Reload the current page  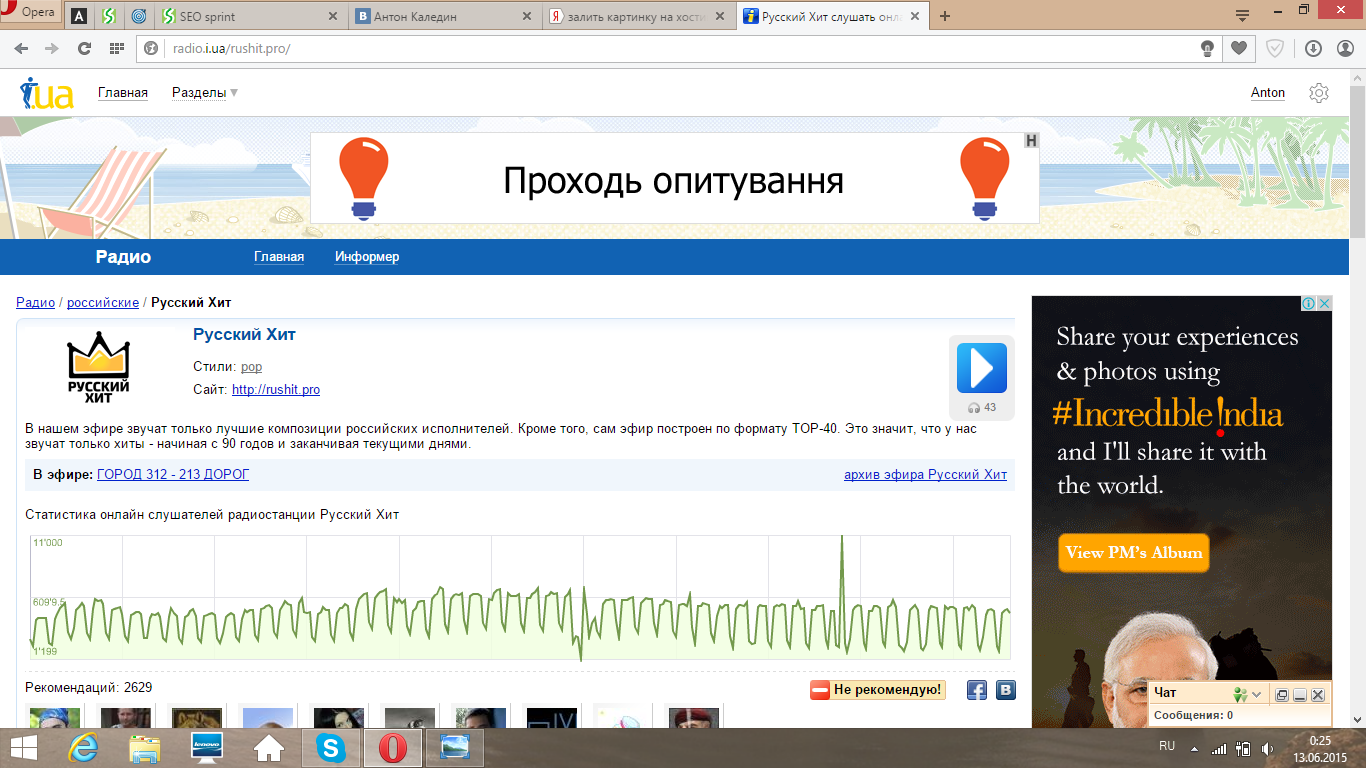coord(84,48)
